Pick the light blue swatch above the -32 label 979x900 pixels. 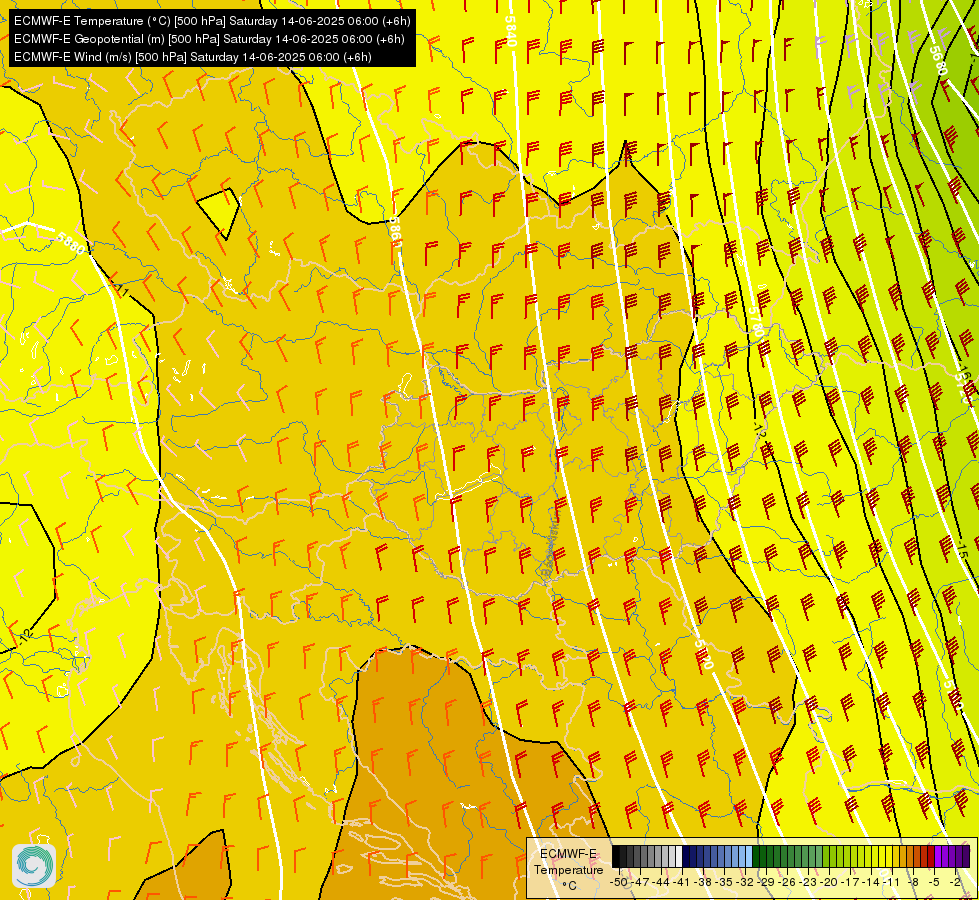point(749,856)
